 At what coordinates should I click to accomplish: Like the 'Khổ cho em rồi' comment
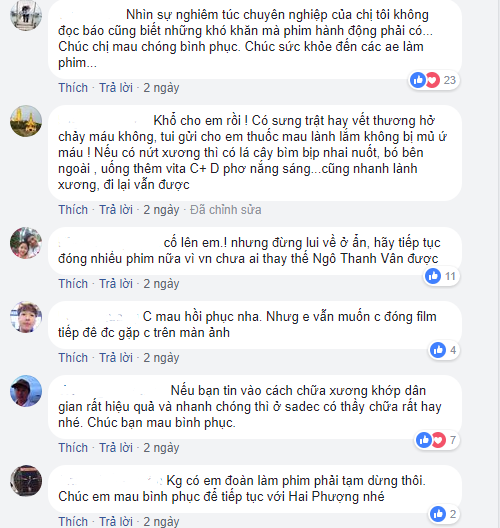73,210
